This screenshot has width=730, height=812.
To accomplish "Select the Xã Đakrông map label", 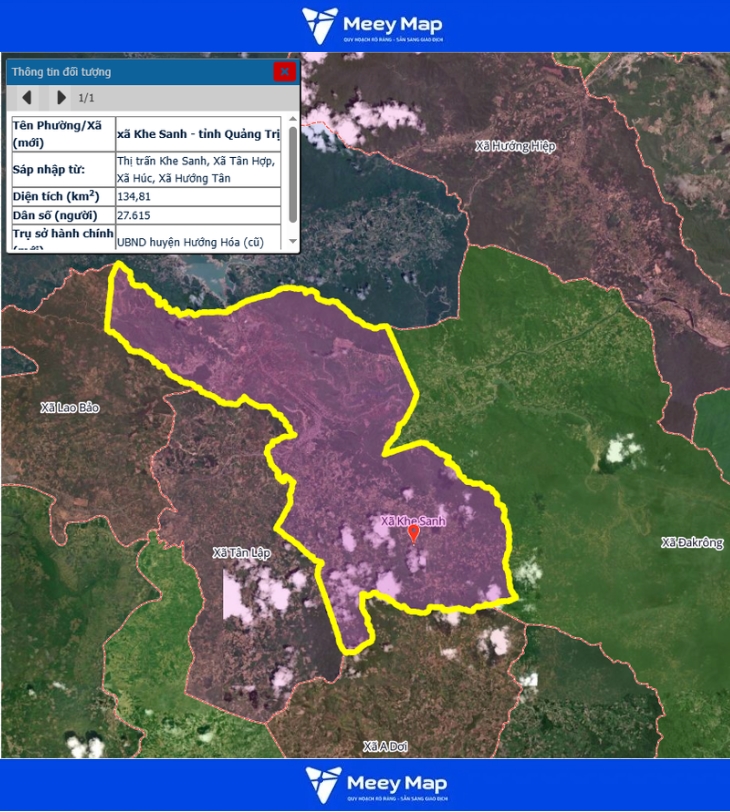I will point(691,543).
